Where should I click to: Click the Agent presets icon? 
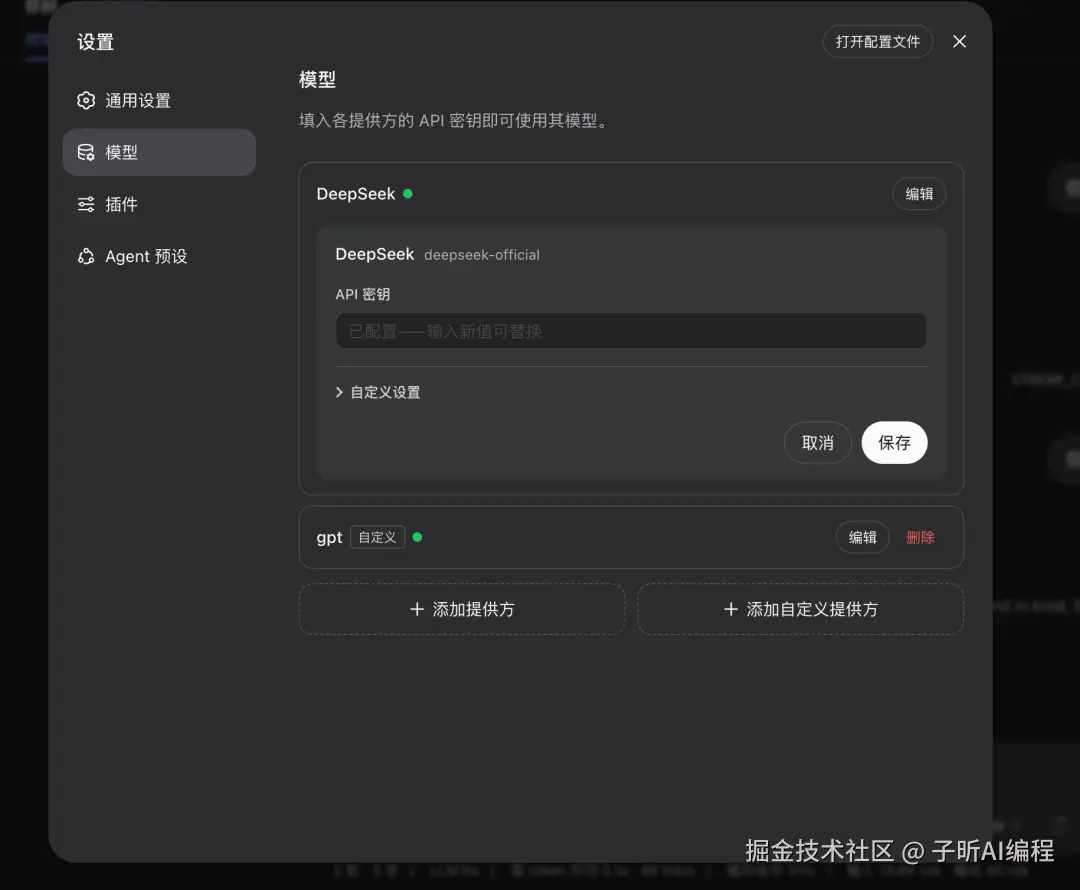pos(86,256)
